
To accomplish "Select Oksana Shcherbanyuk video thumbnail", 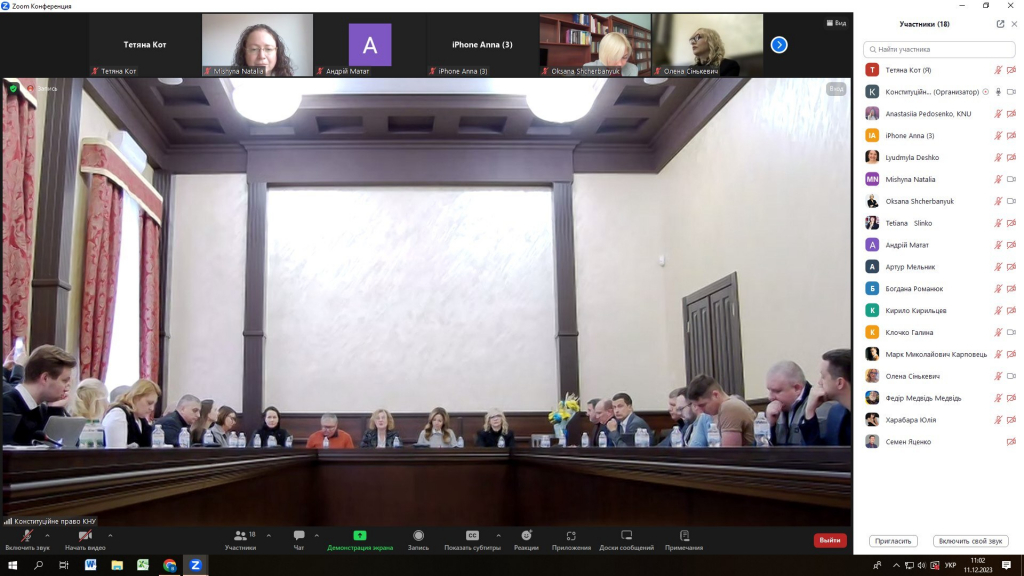I will pyautogui.click(x=595, y=44).
